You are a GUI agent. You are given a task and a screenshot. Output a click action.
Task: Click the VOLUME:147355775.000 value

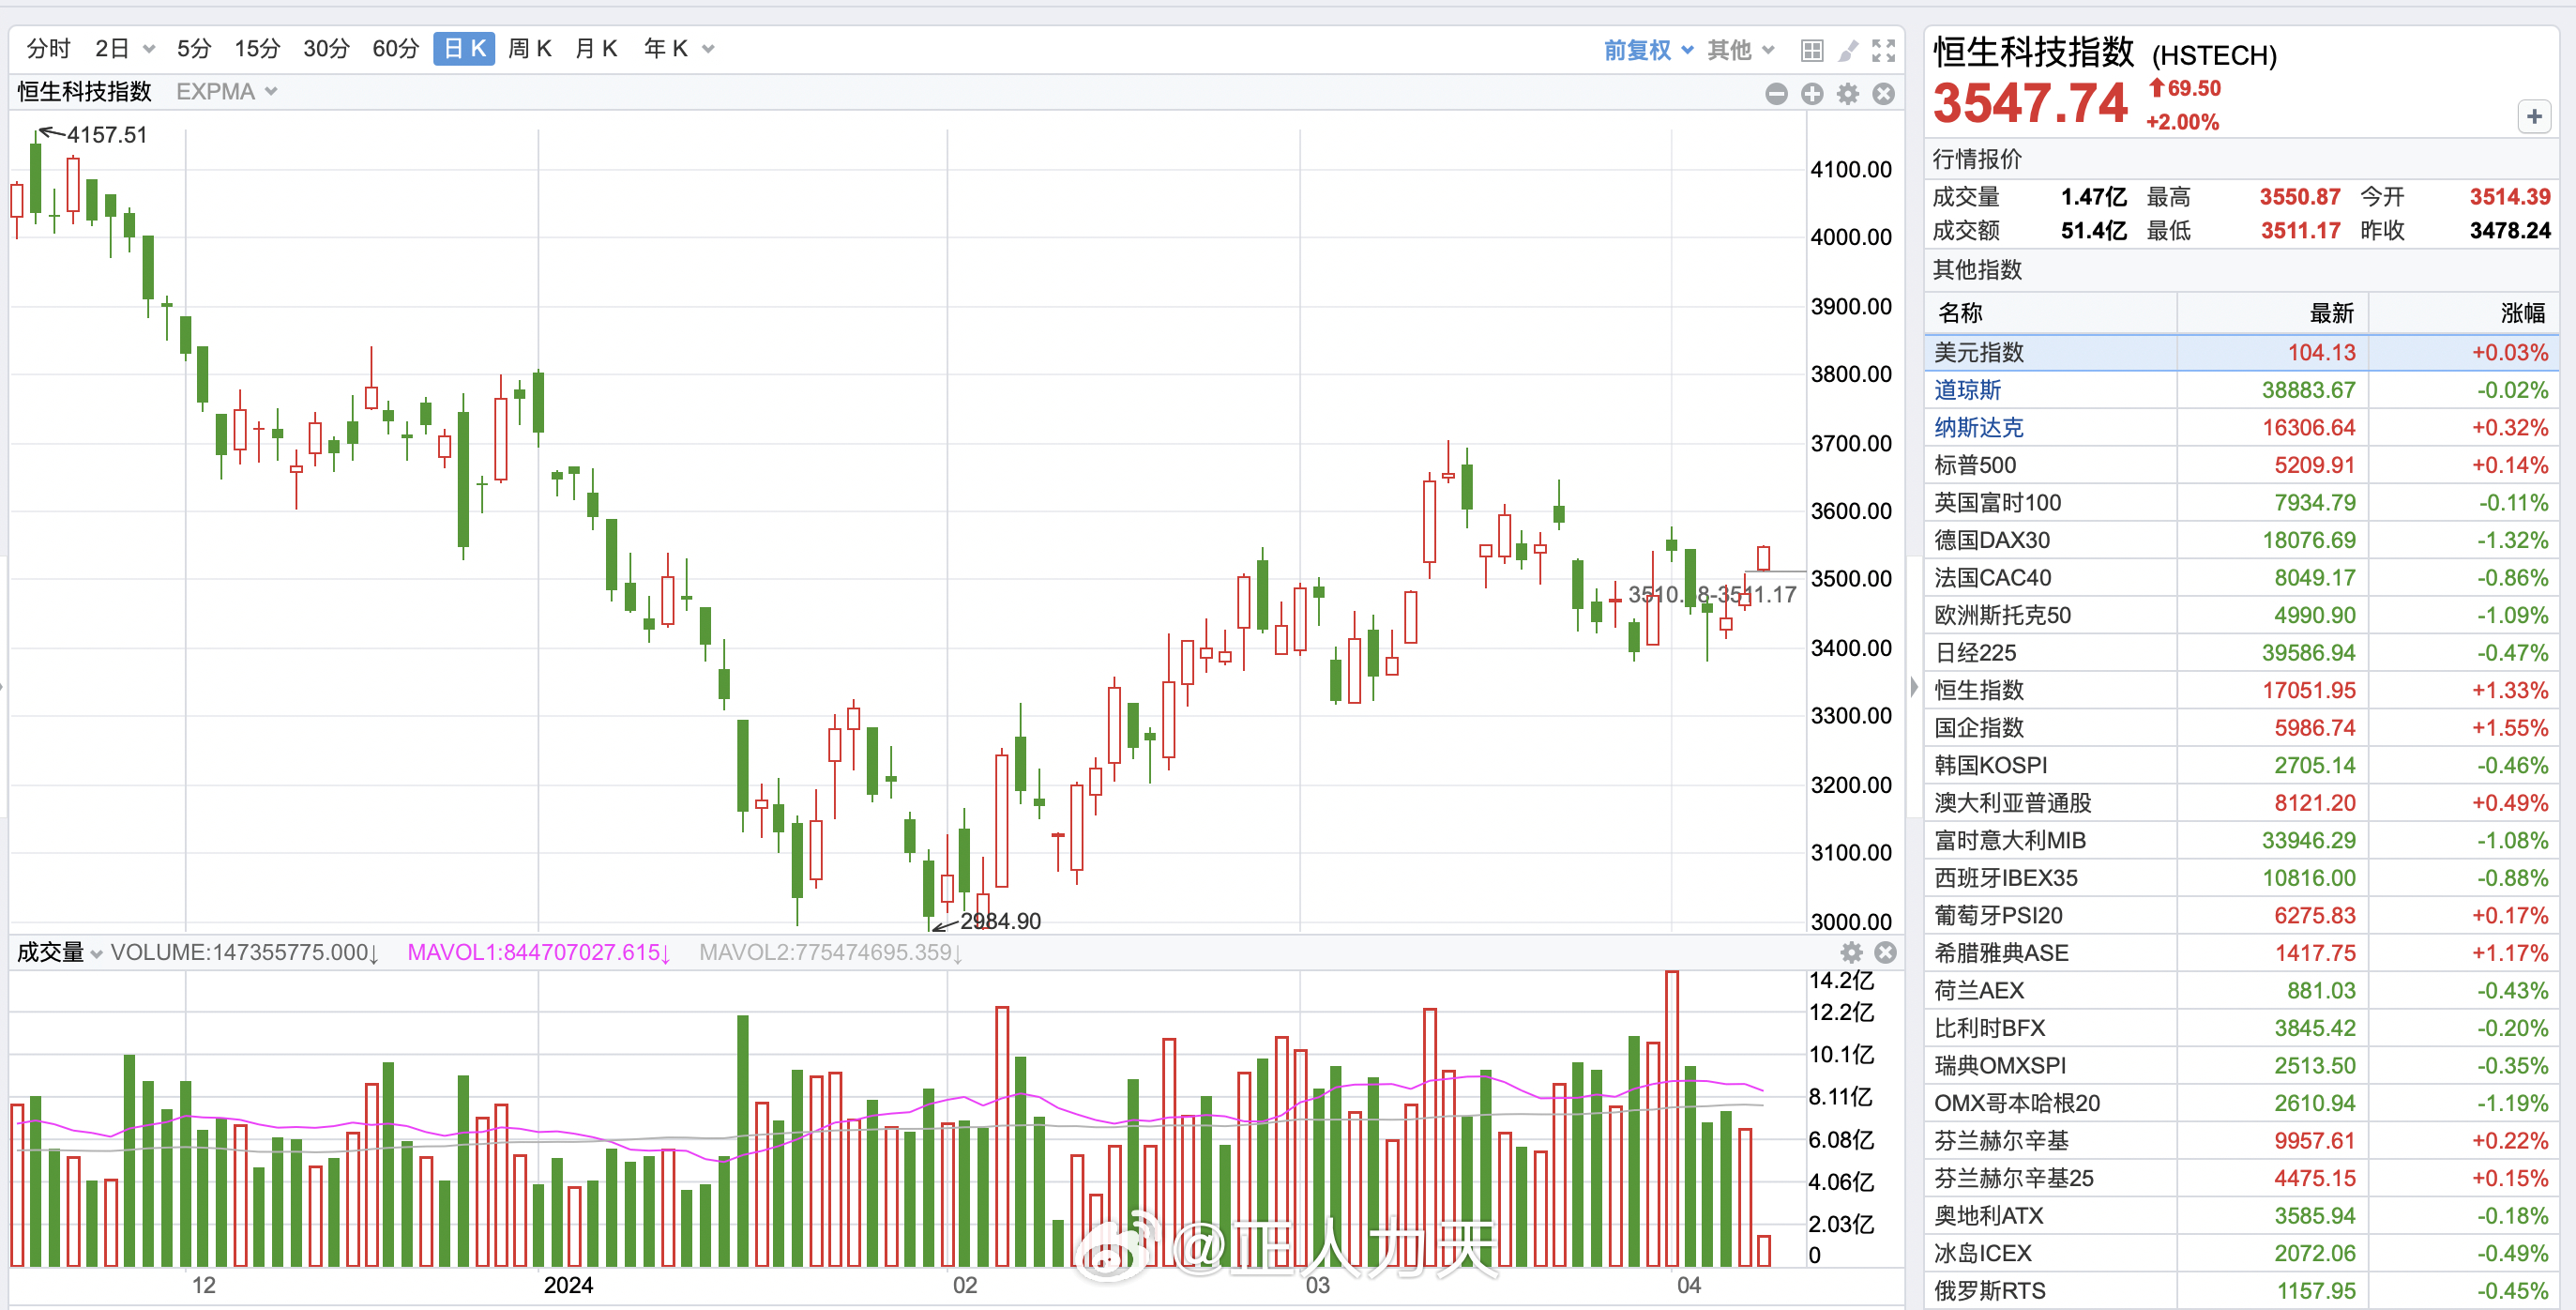(x=244, y=952)
